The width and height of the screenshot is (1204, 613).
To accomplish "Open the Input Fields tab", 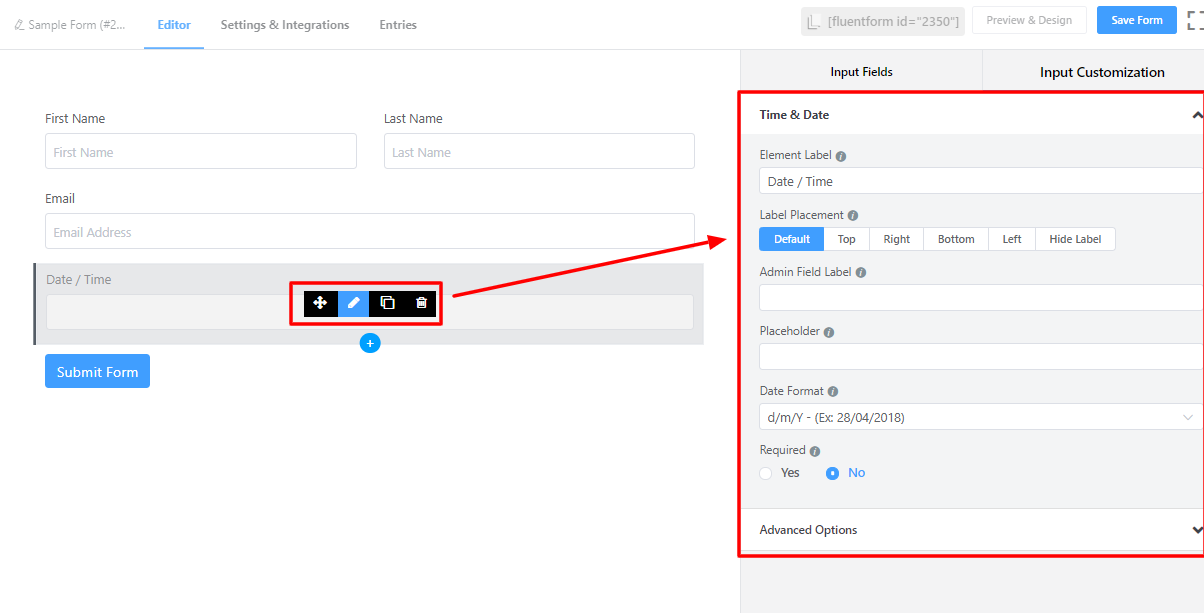I will pyautogui.click(x=861, y=72).
